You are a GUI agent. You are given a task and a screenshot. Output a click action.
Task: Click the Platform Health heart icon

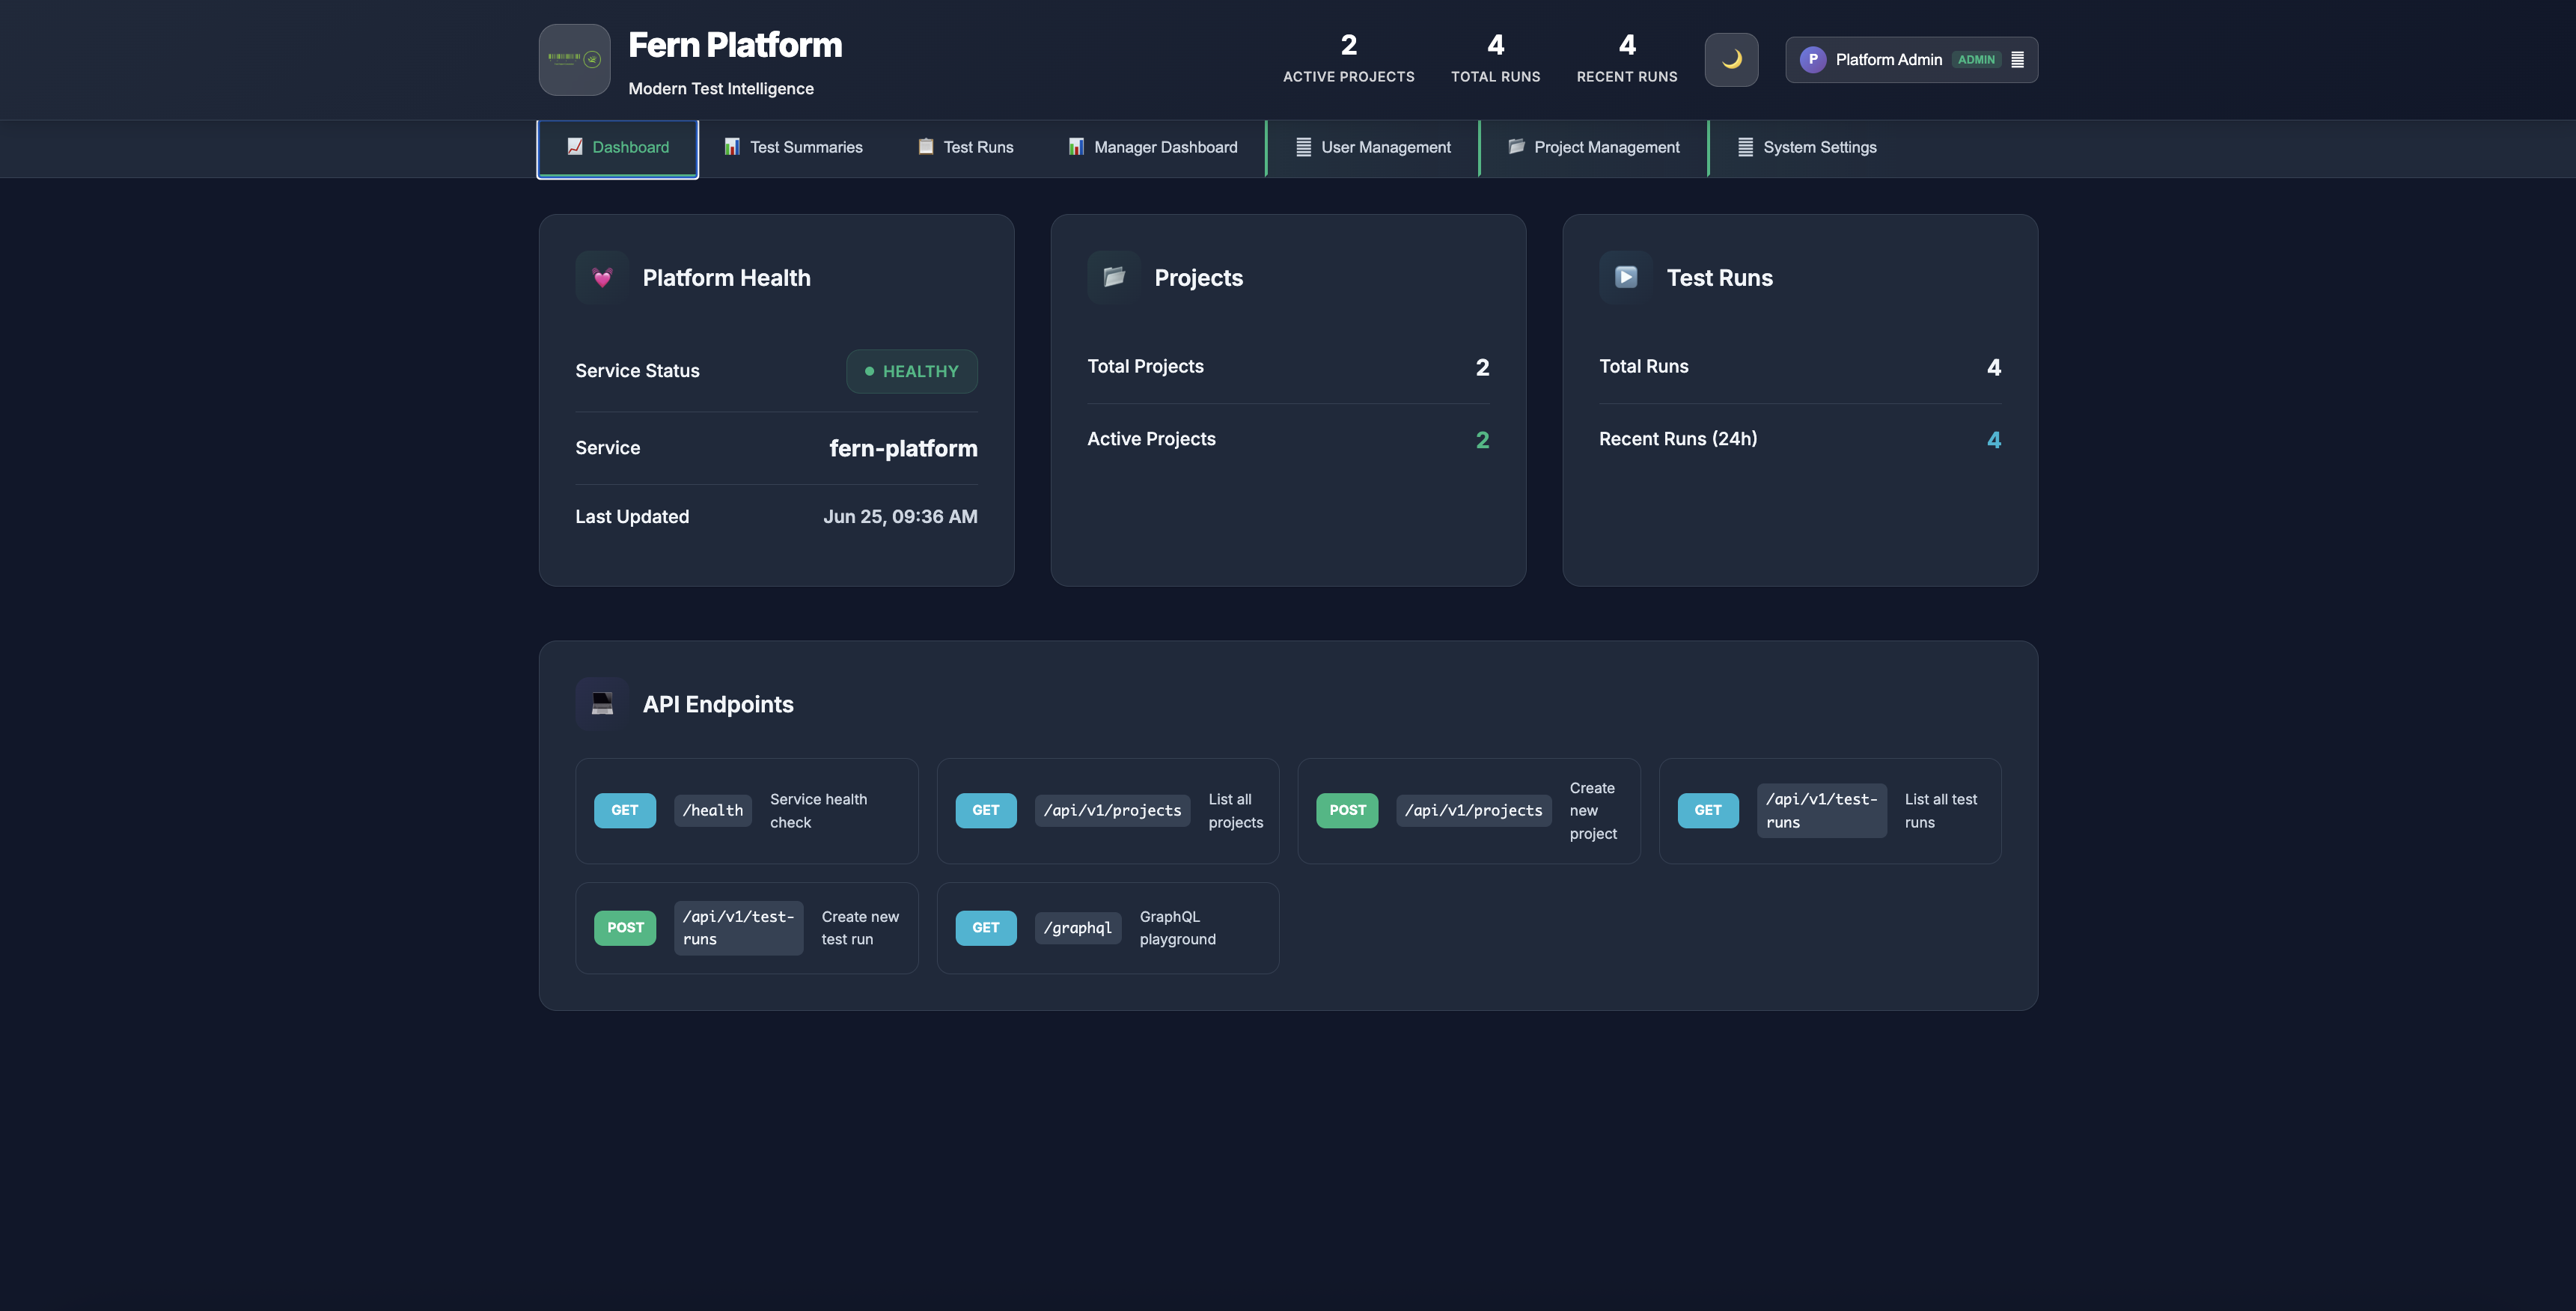coord(602,277)
